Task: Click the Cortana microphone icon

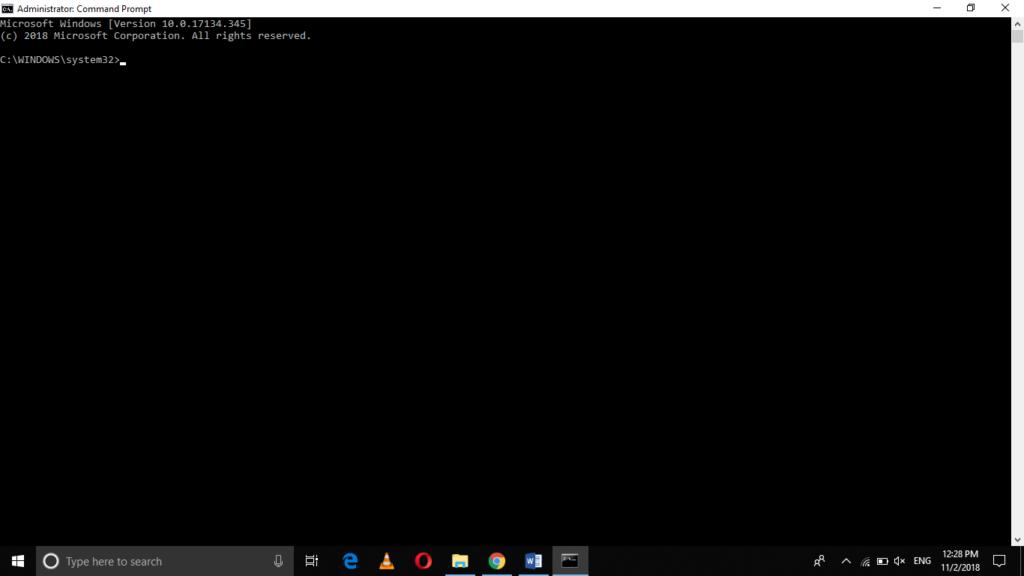Action: pos(278,561)
